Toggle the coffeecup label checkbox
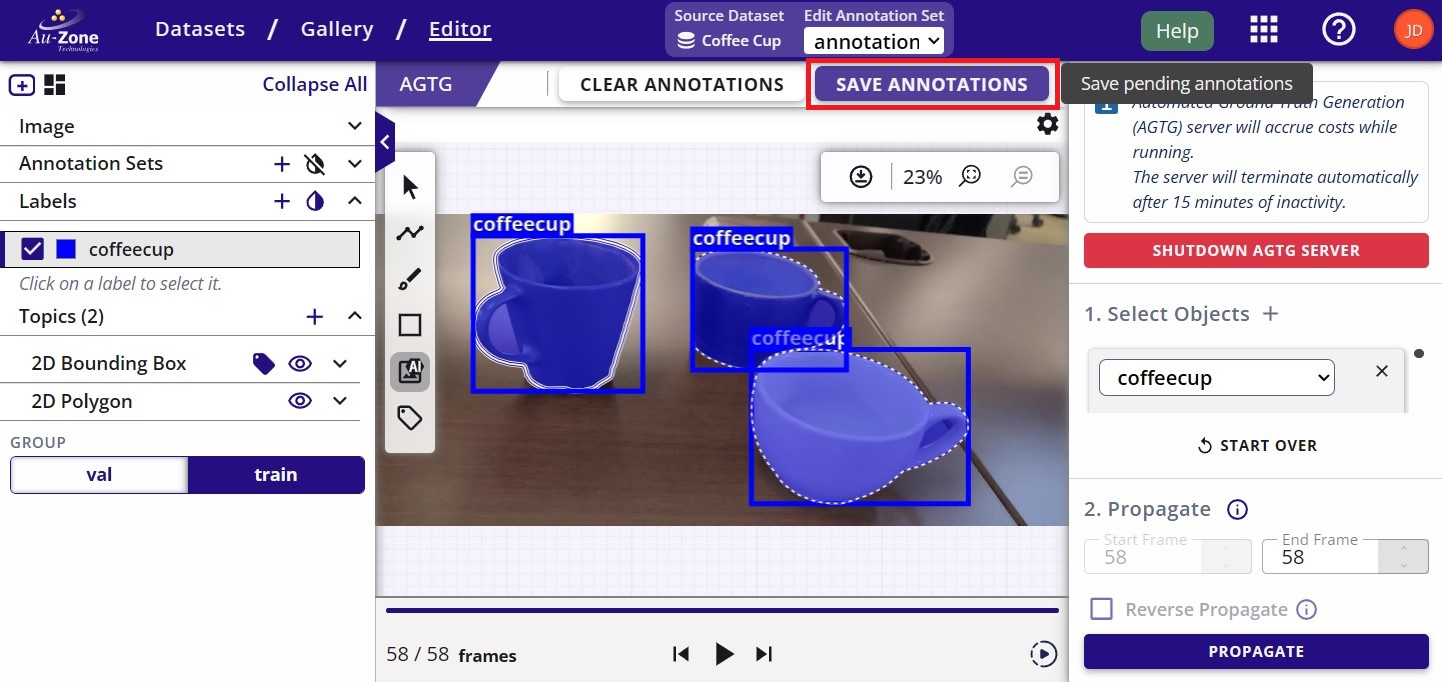 [32, 249]
